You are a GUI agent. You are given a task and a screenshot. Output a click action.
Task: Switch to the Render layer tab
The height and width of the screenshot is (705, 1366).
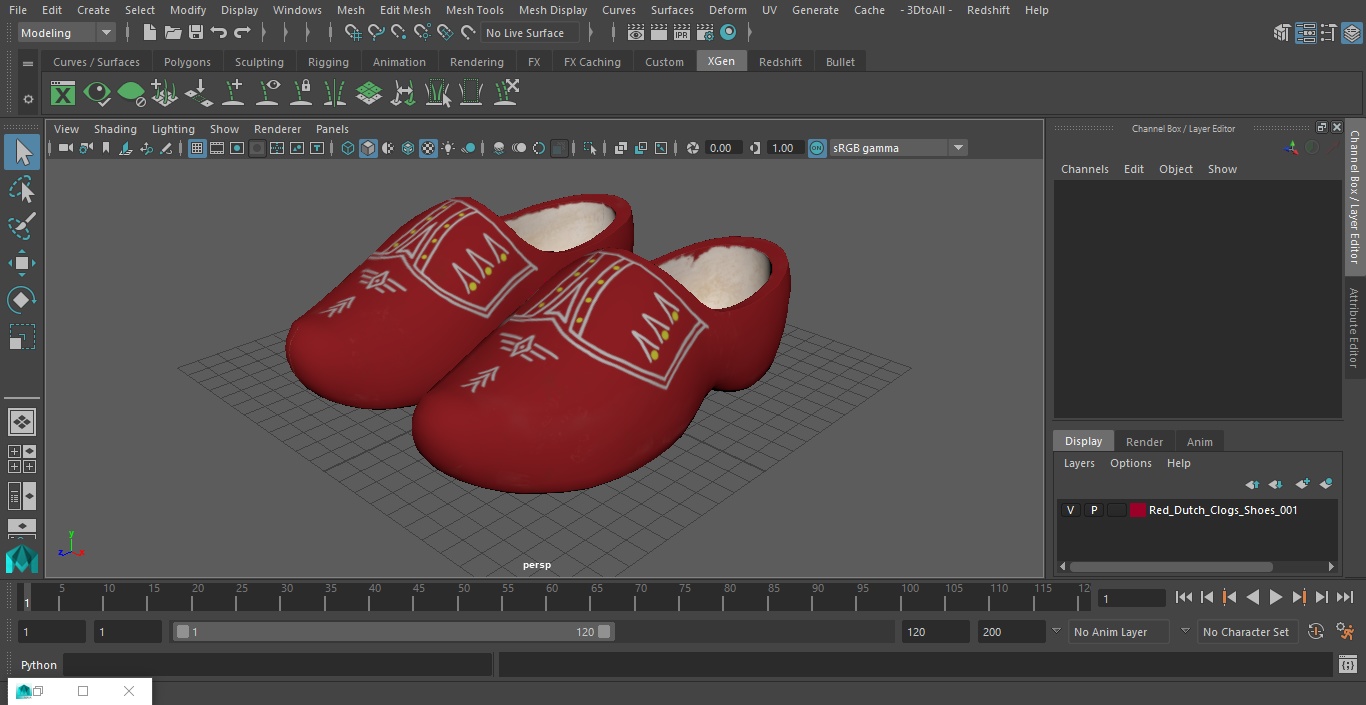click(x=1144, y=442)
